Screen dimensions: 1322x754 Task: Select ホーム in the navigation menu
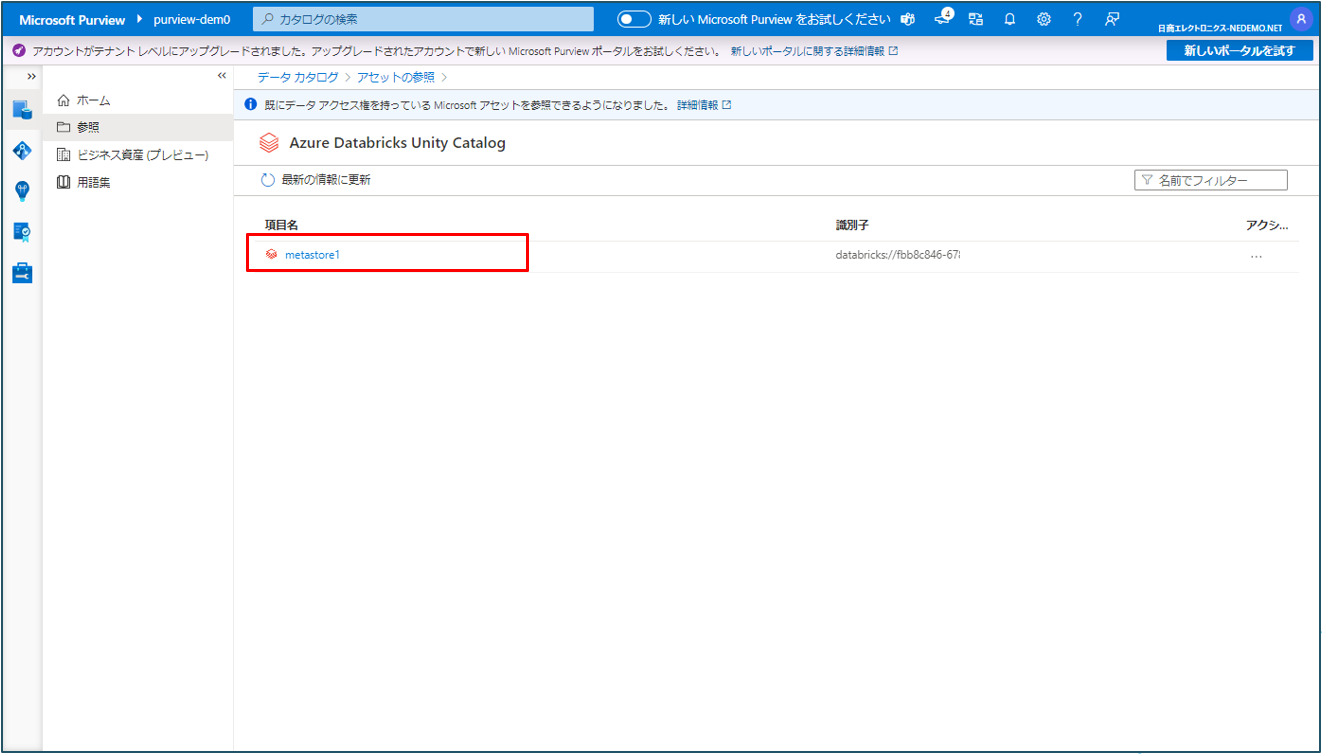coord(93,100)
